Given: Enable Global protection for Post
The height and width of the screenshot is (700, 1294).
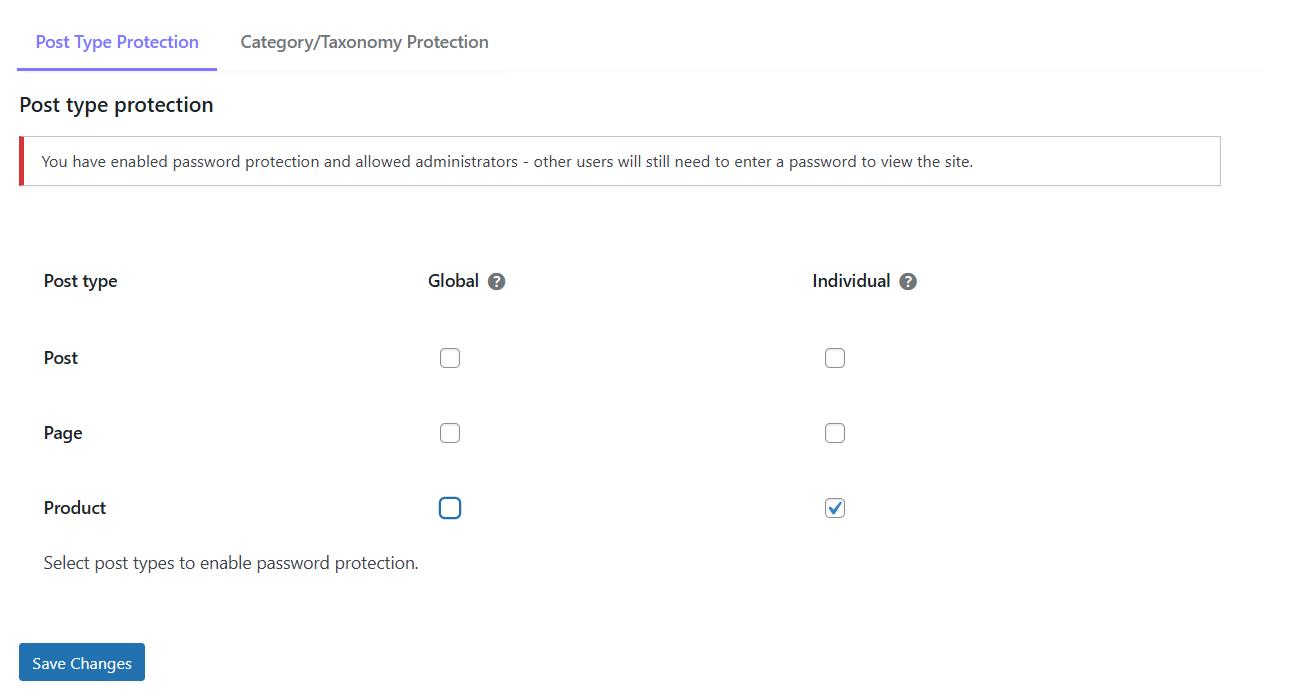Looking at the screenshot, I should [450, 357].
